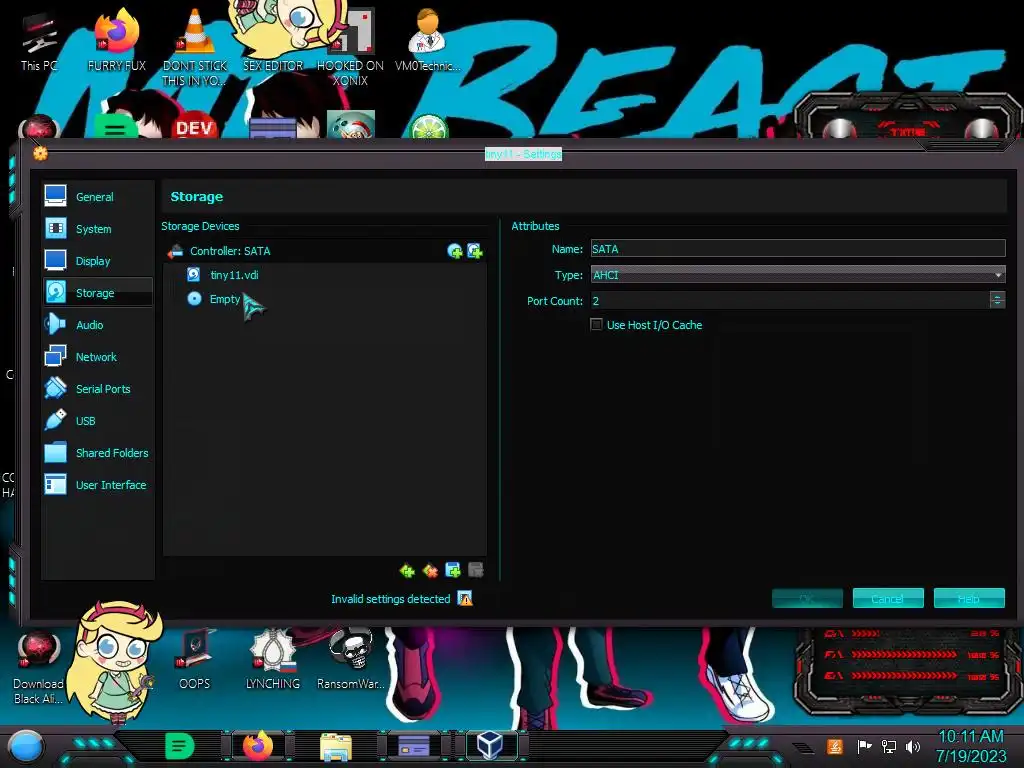This screenshot has width=1024, height=768.
Task: Click the settings gear icon in title bar
Action: [x=40, y=153]
